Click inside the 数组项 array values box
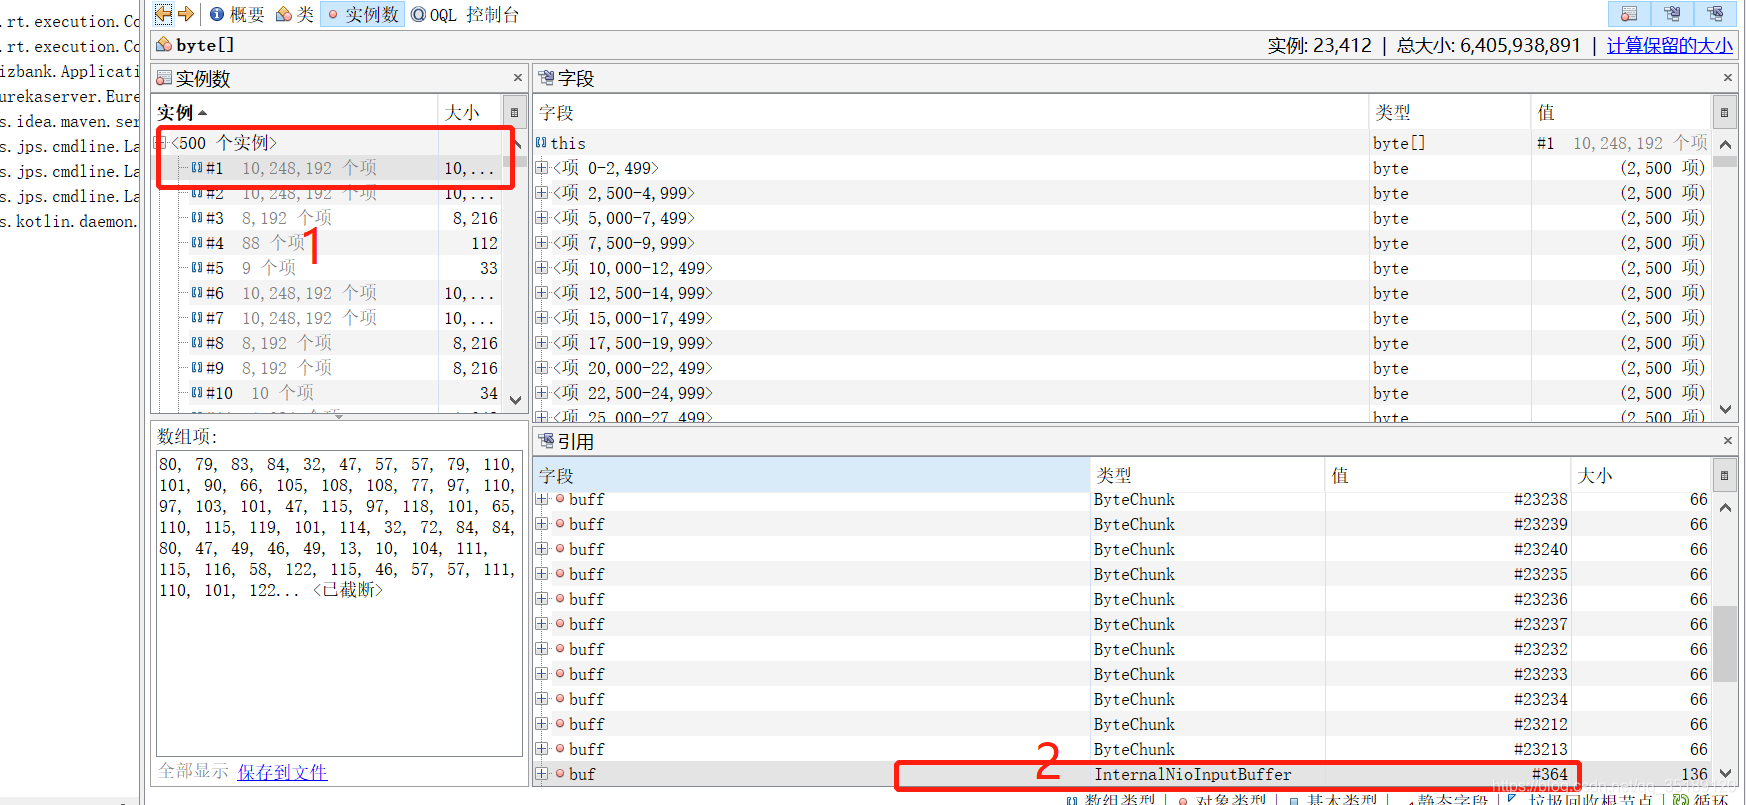Image resolution: width=1746 pixels, height=805 pixels. click(x=339, y=603)
